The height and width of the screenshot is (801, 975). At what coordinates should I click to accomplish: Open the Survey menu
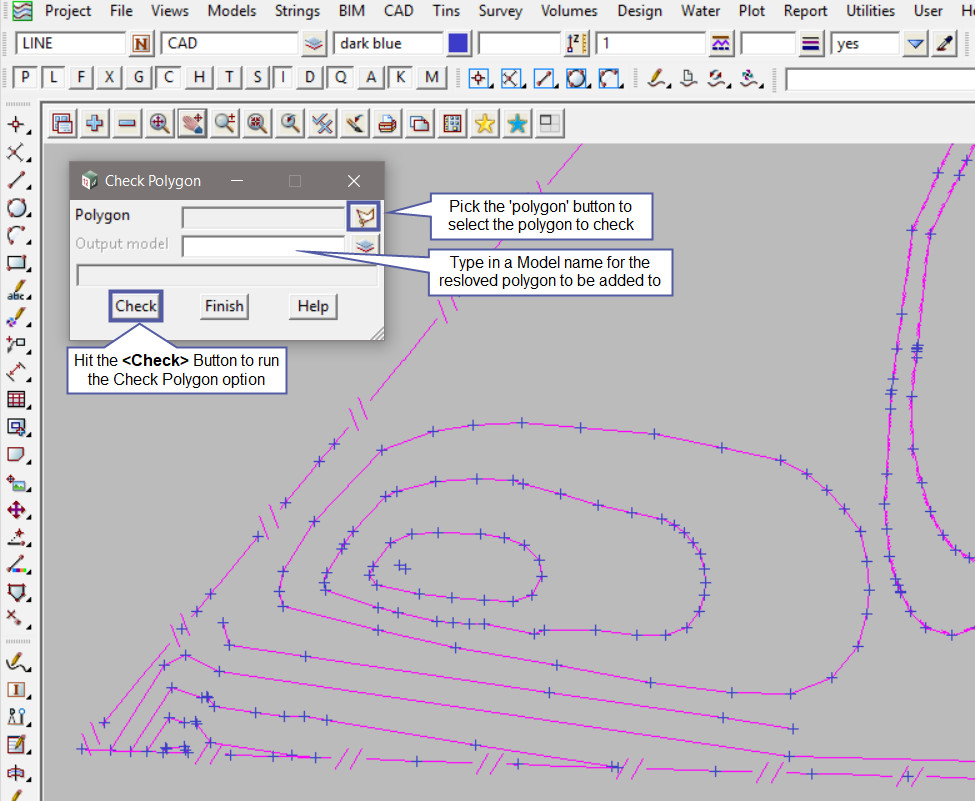pyautogui.click(x=500, y=11)
